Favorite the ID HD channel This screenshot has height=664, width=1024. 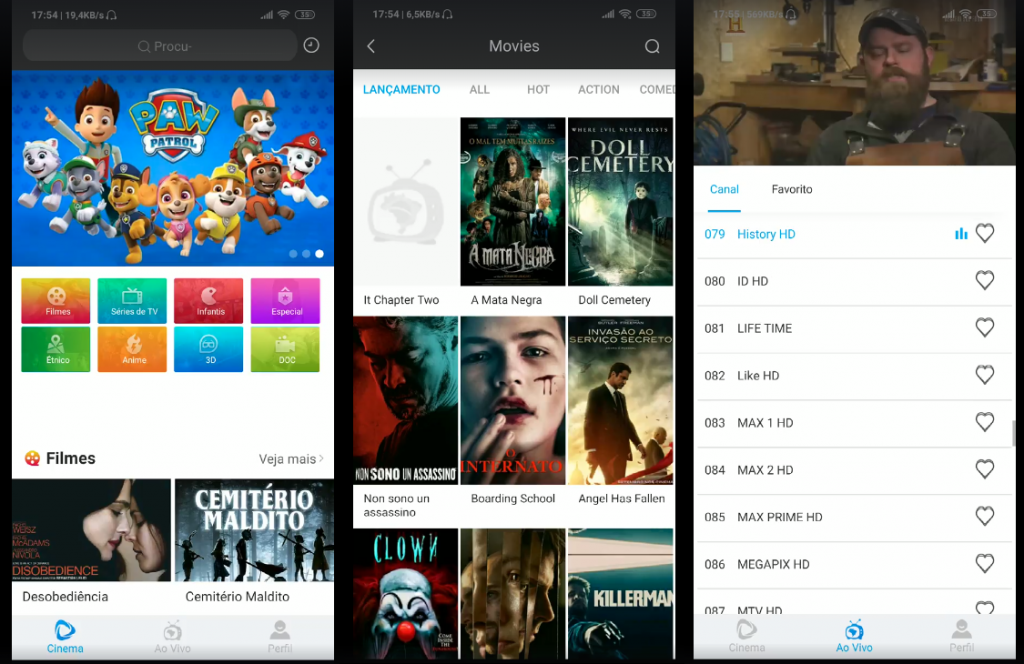[985, 280]
